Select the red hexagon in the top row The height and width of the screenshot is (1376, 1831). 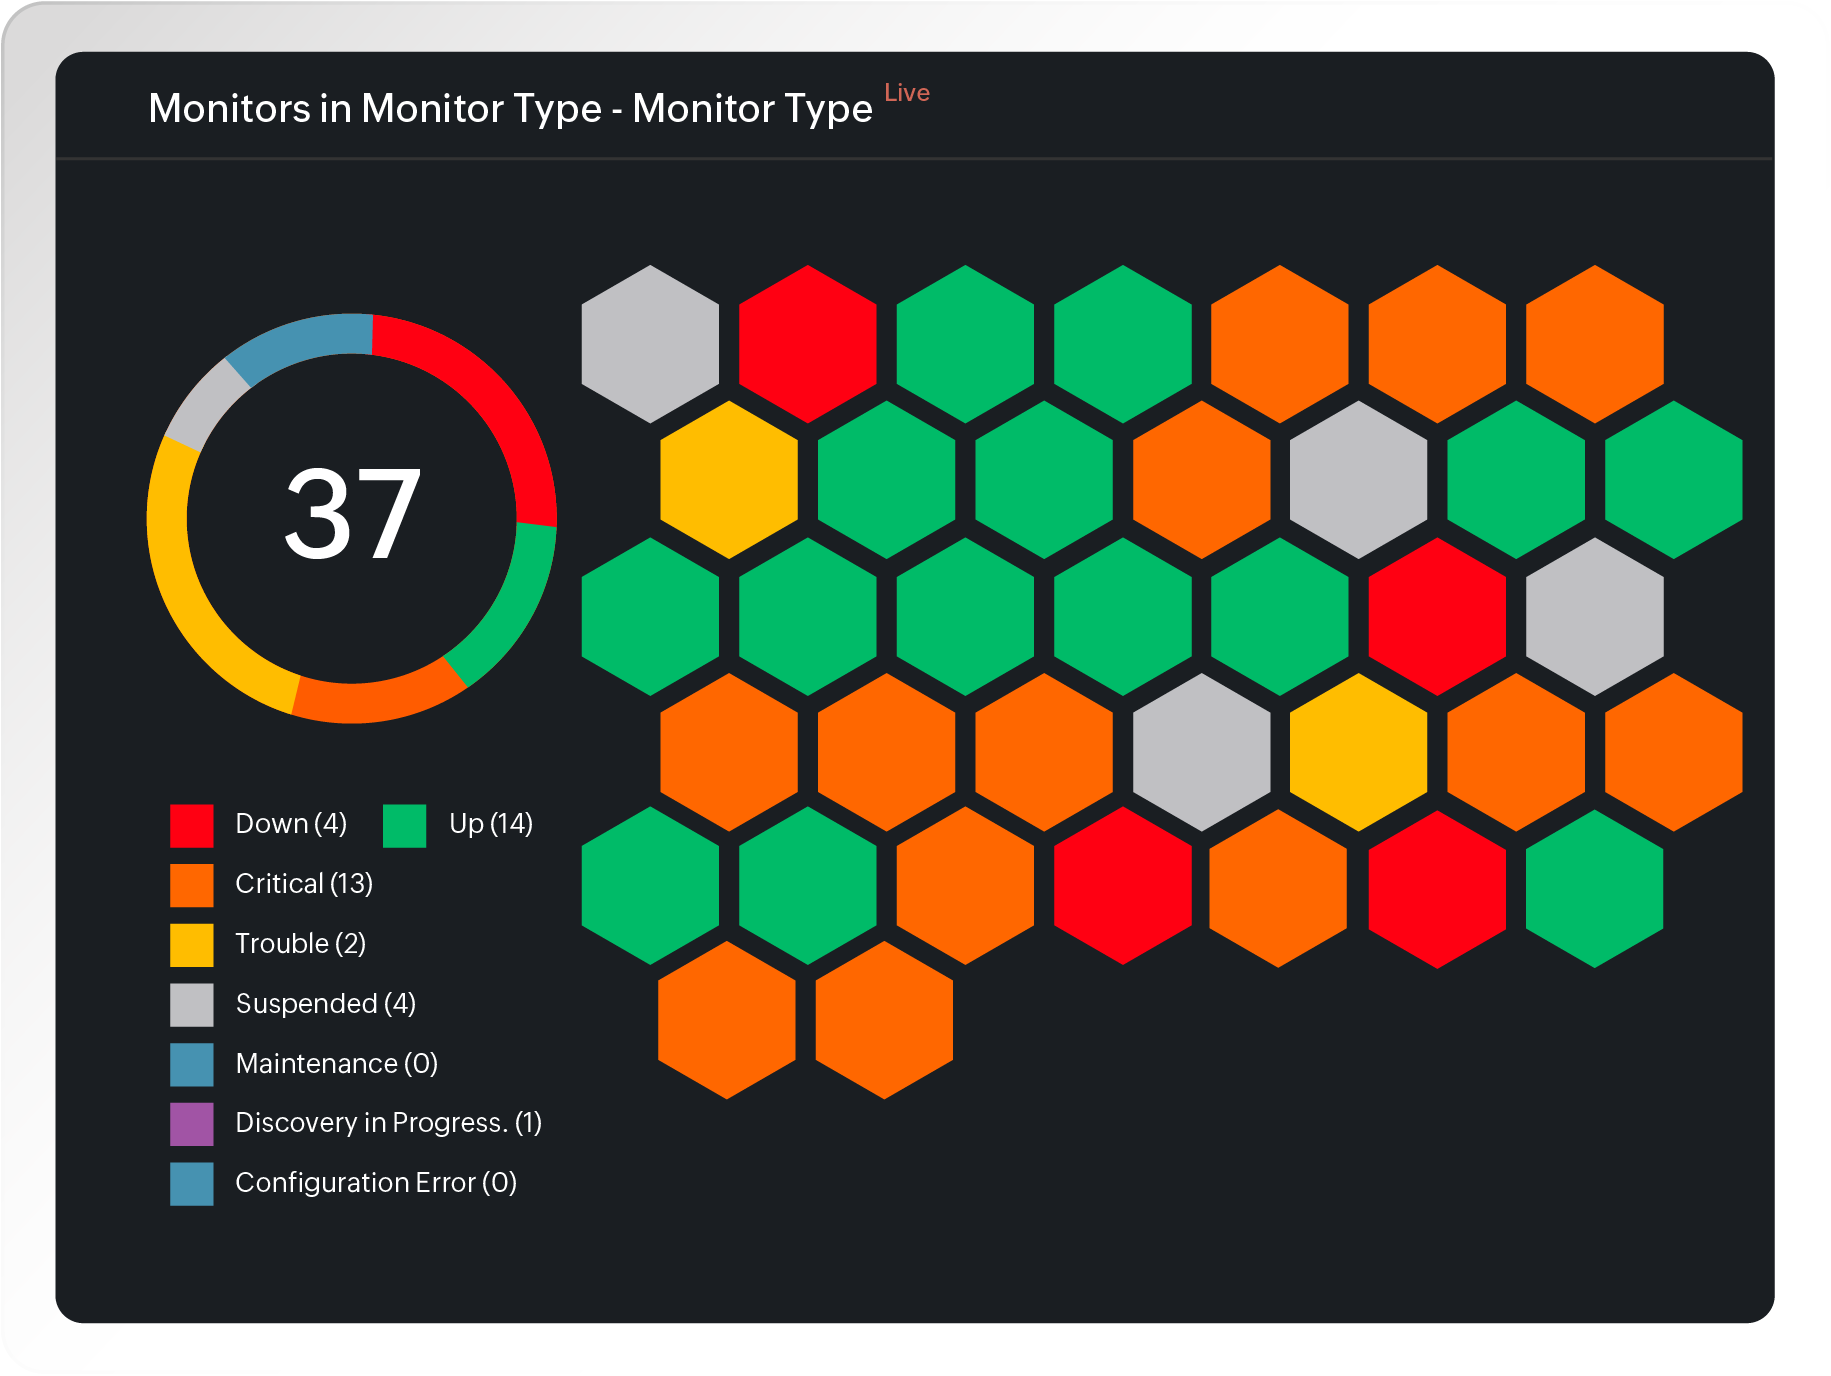coord(808,344)
